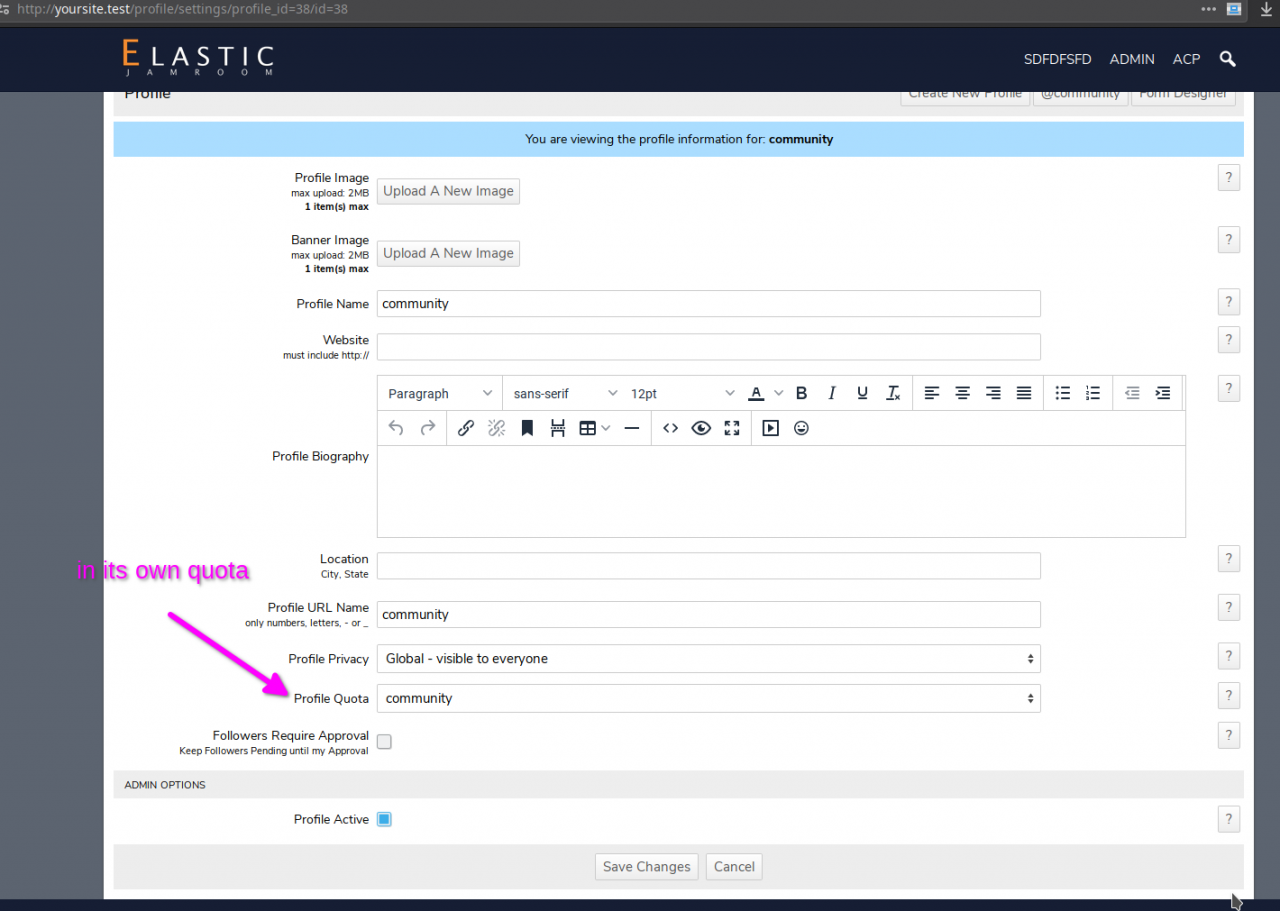Image resolution: width=1280 pixels, height=911 pixels.
Task: Click the fullscreen editor icon
Action: pos(732,428)
